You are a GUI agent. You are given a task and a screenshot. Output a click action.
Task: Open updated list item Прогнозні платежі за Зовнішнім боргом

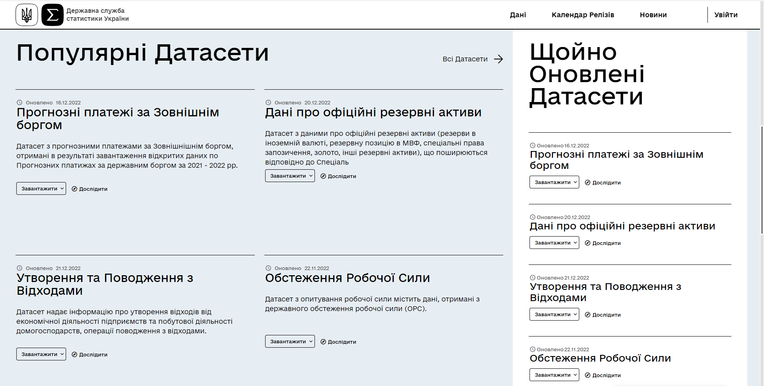click(616, 160)
